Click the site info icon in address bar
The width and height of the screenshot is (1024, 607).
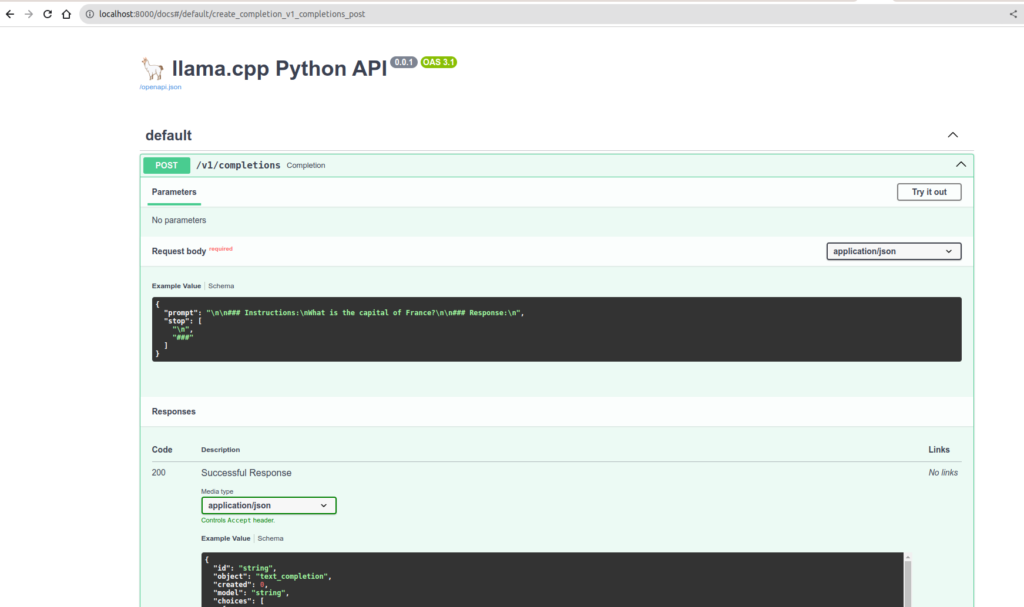click(90, 14)
